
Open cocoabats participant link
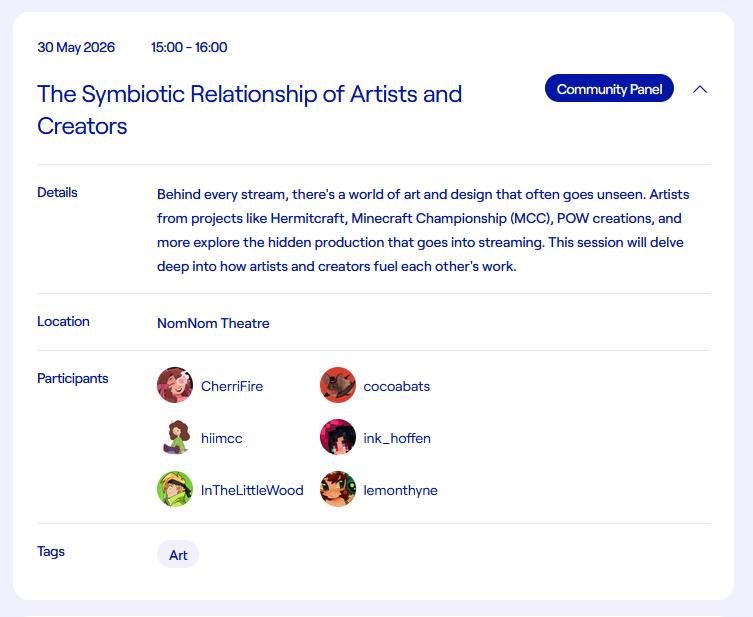click(397, 386)
